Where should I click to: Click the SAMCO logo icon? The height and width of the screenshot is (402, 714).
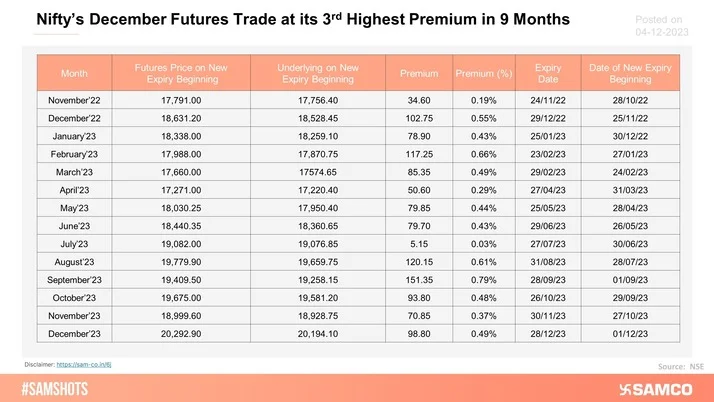(x=629, y=388)
